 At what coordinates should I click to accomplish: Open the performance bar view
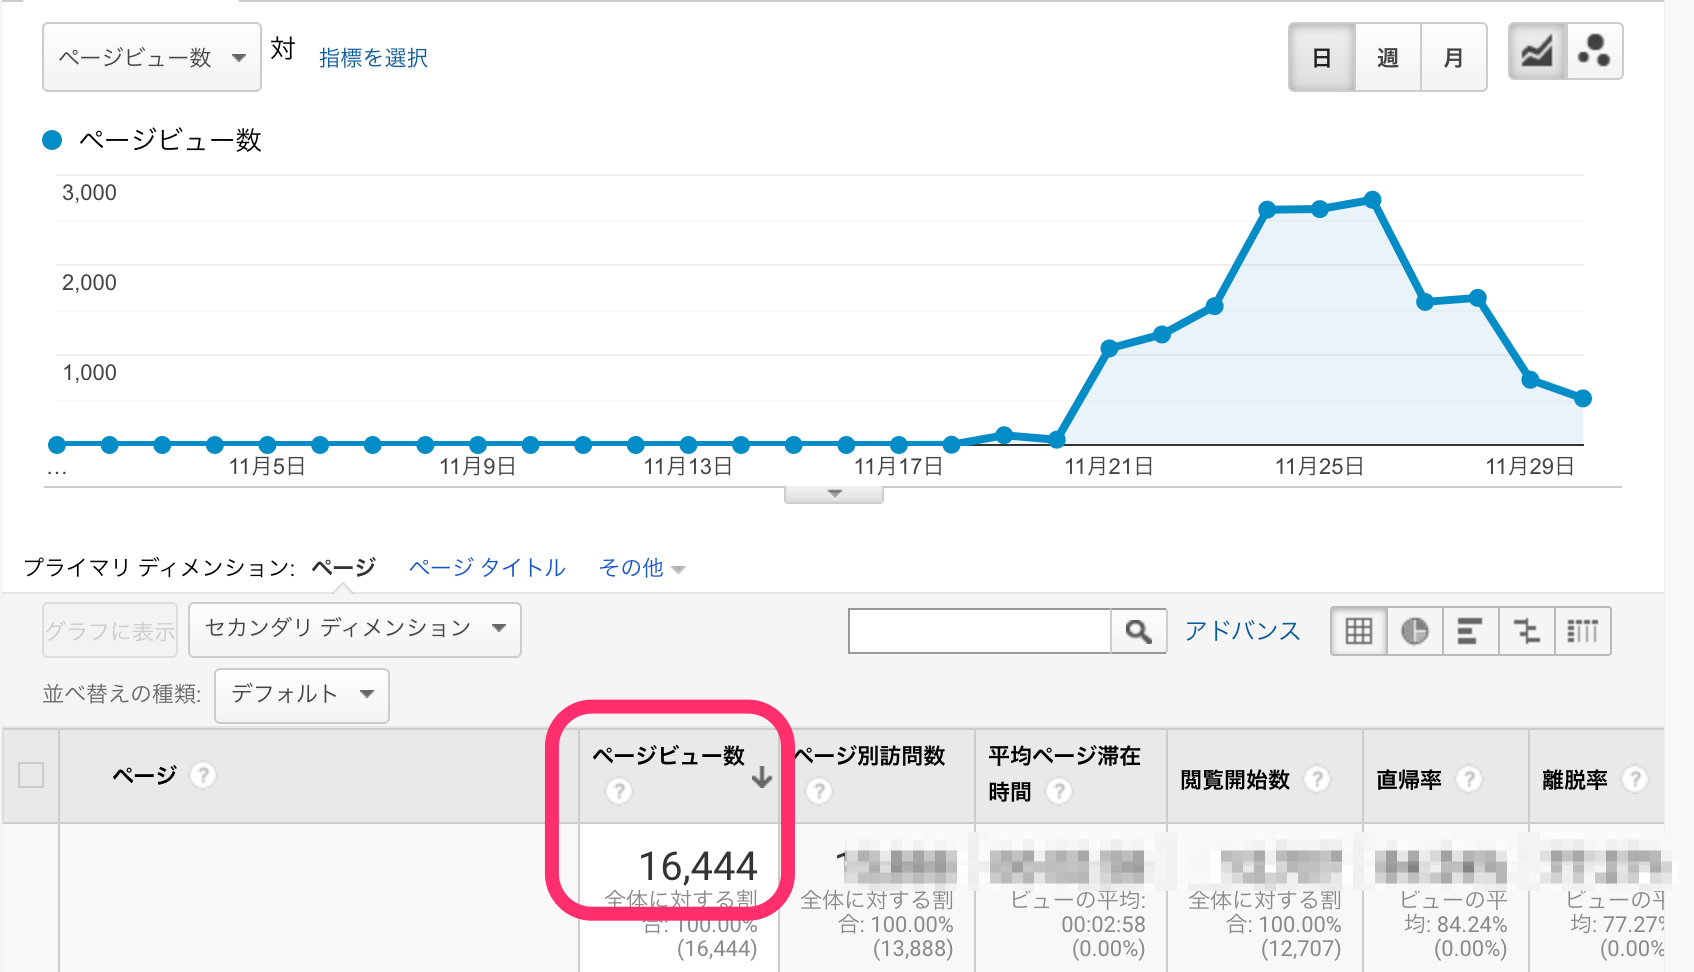(x=1470, y=631)
